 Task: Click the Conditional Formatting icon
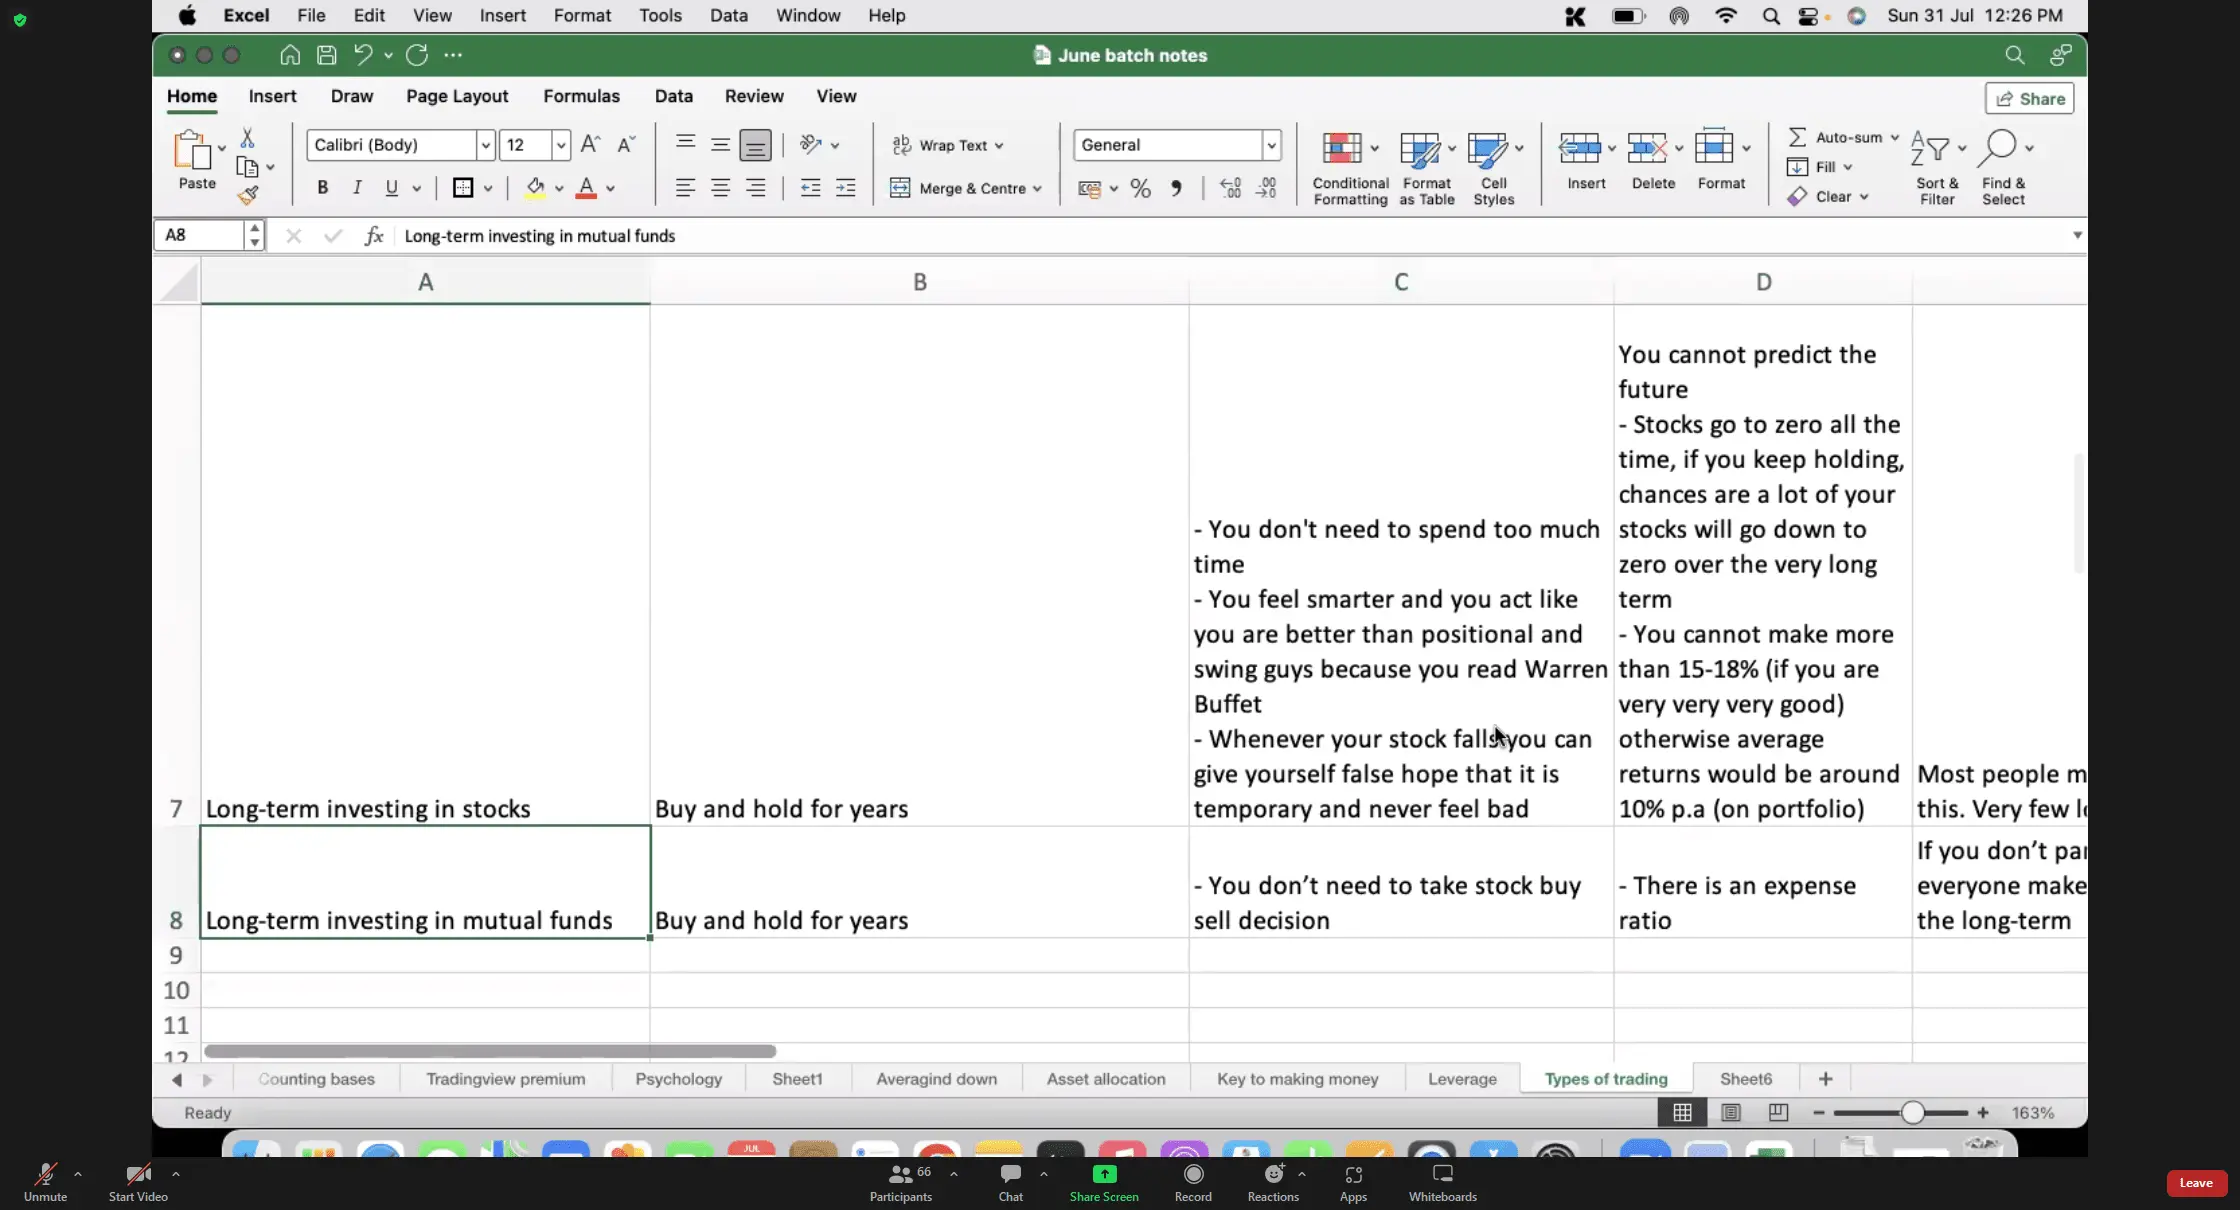[1342, 148]
